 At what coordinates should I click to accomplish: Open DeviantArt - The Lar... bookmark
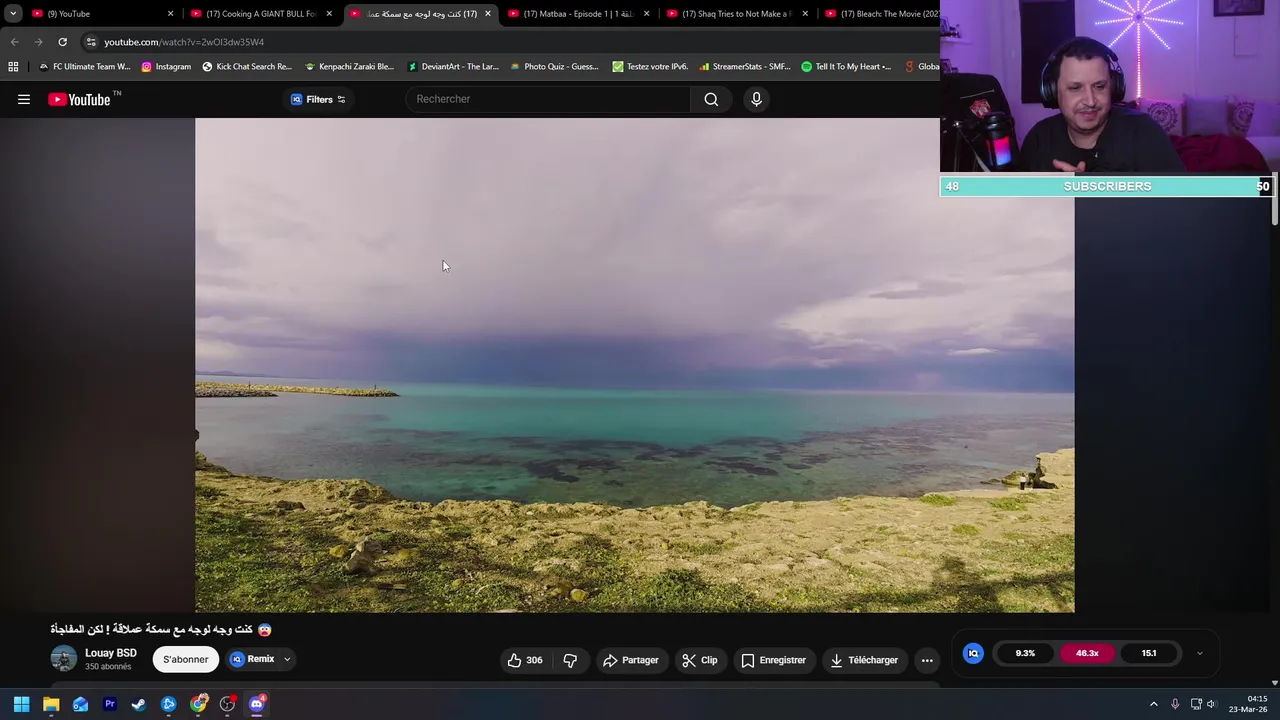click(452, 67)
